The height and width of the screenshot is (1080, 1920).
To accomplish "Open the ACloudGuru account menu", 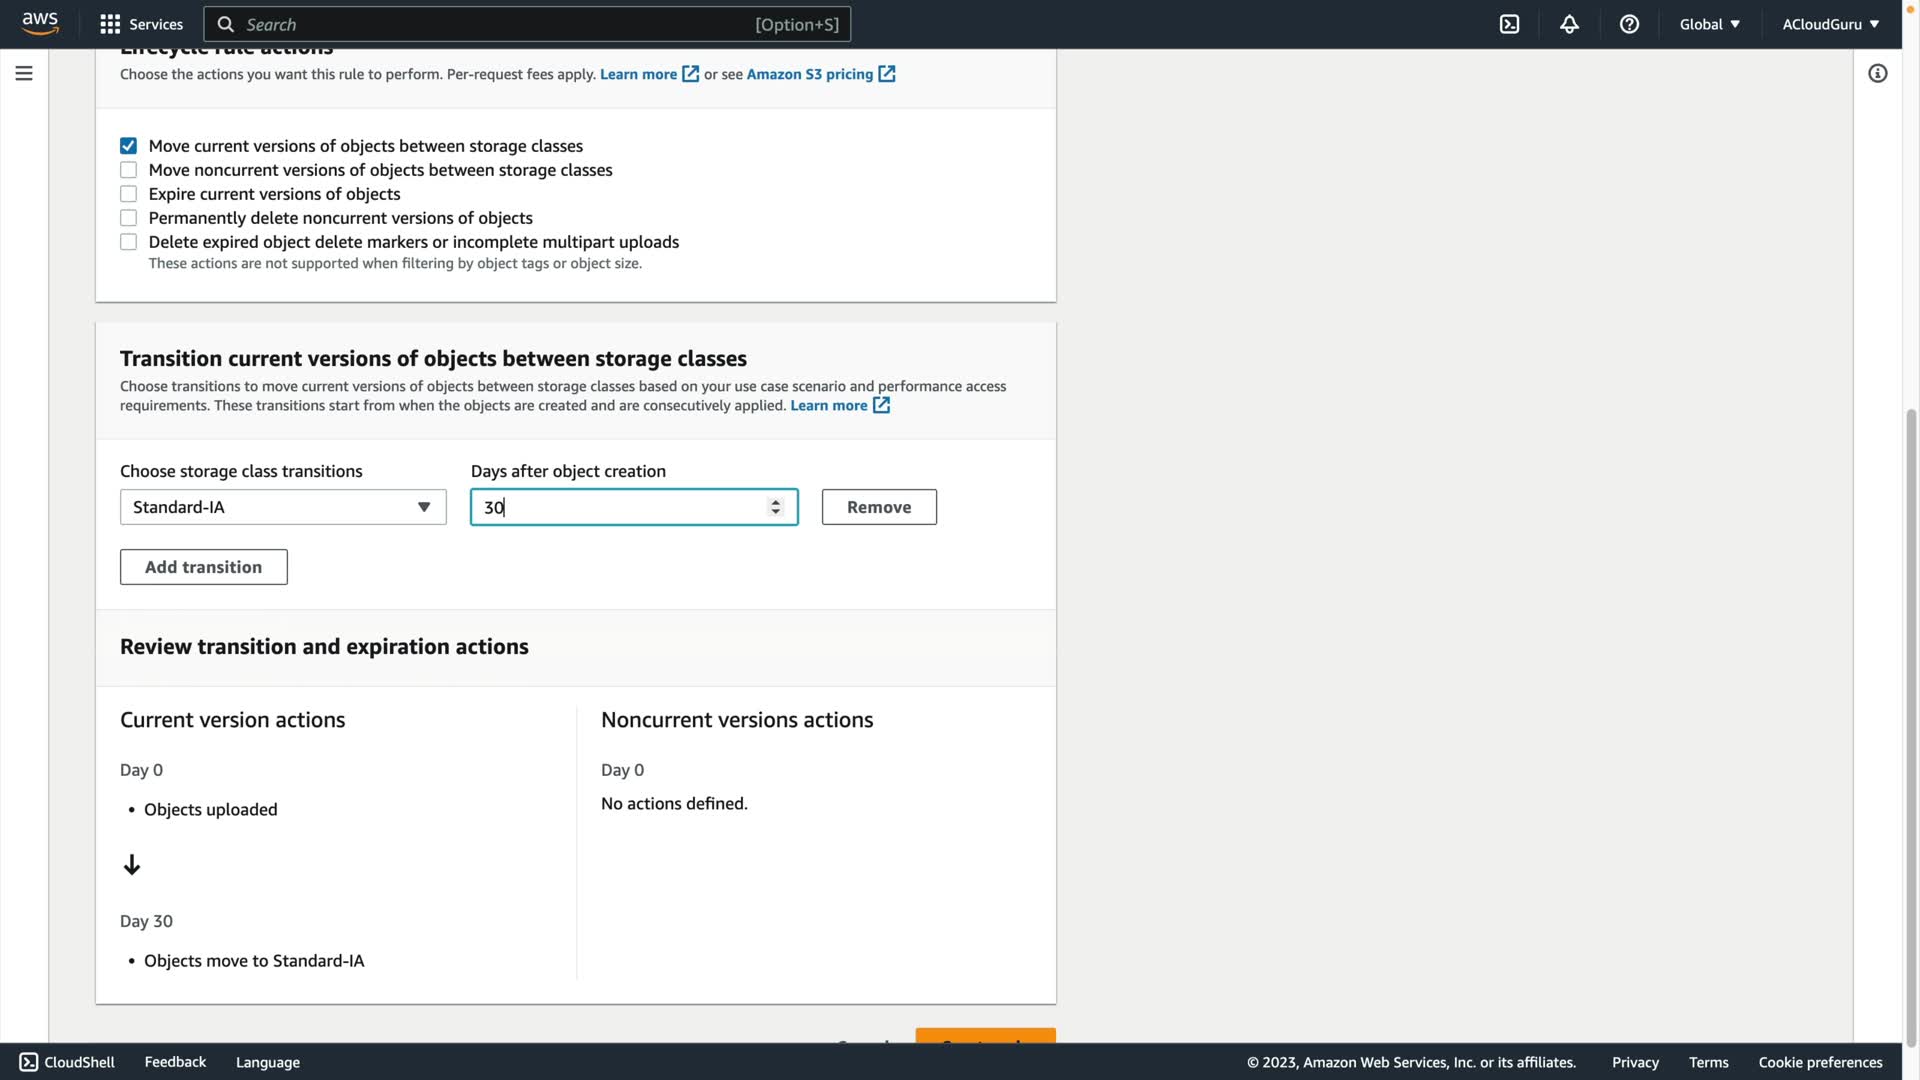I will (1830, 24).
